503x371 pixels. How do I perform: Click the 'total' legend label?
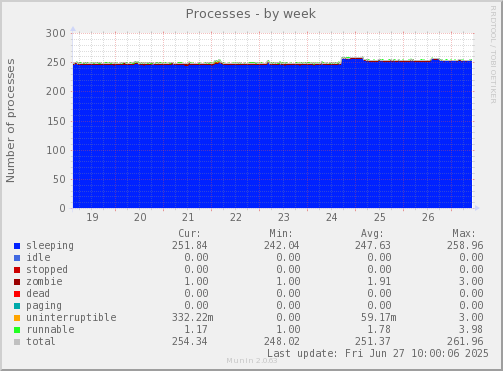click(41, 341)
